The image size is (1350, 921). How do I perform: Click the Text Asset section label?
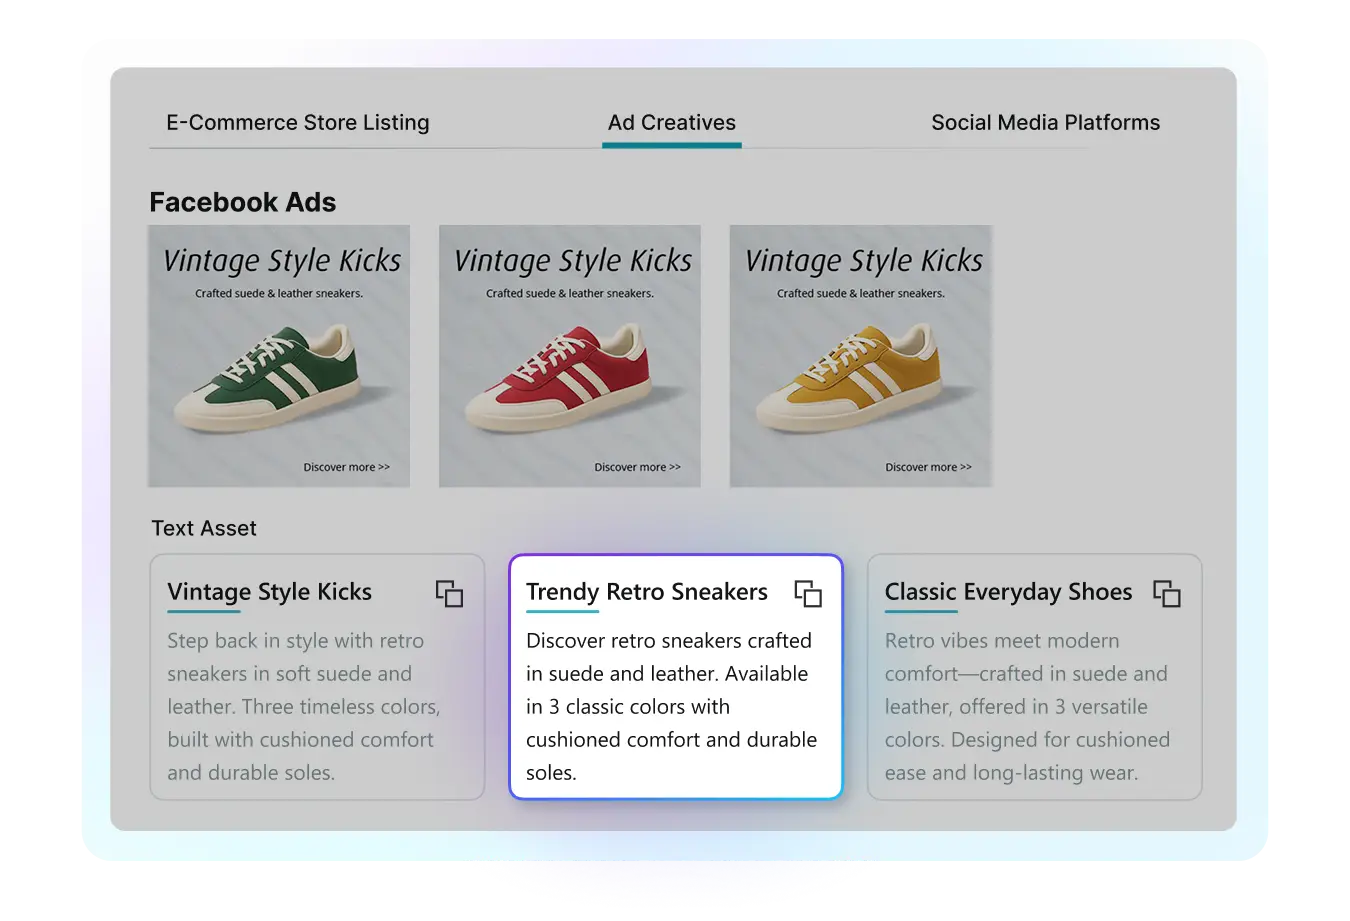pyautogui.click(x=204, y=528)
